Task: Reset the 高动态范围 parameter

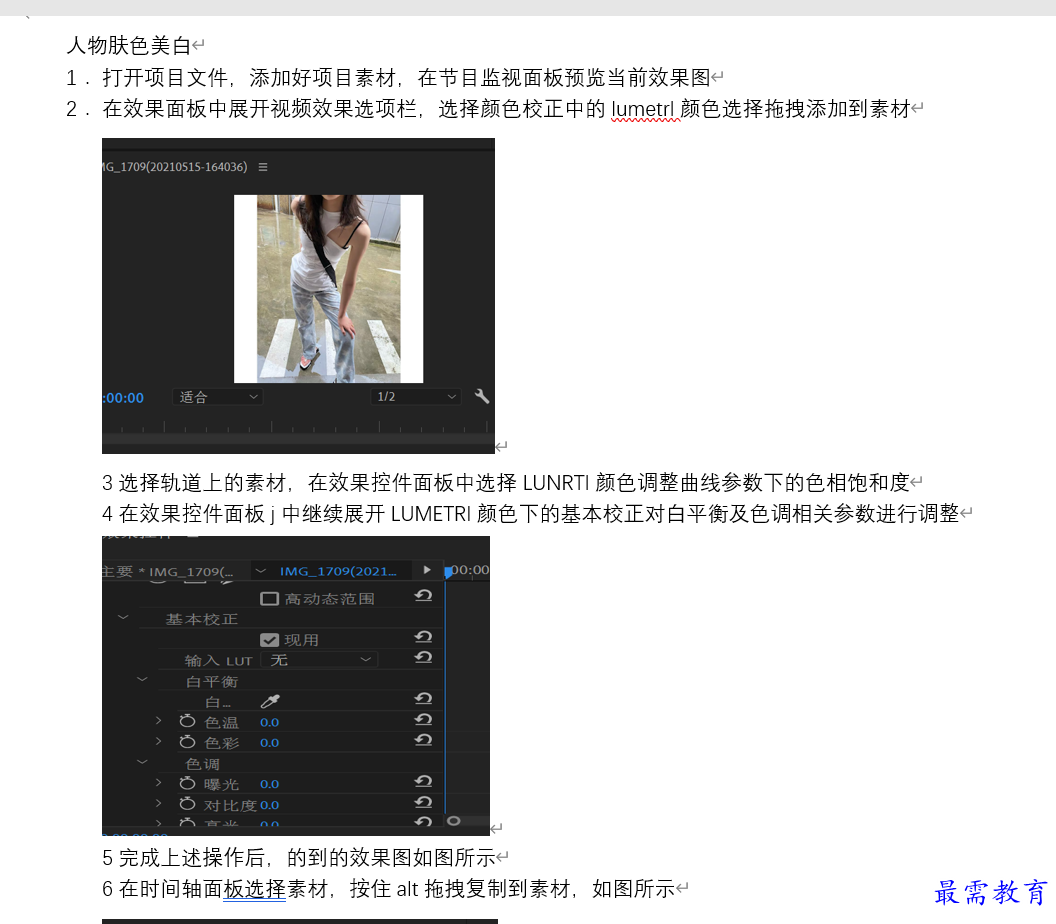Action: [423, 596]
